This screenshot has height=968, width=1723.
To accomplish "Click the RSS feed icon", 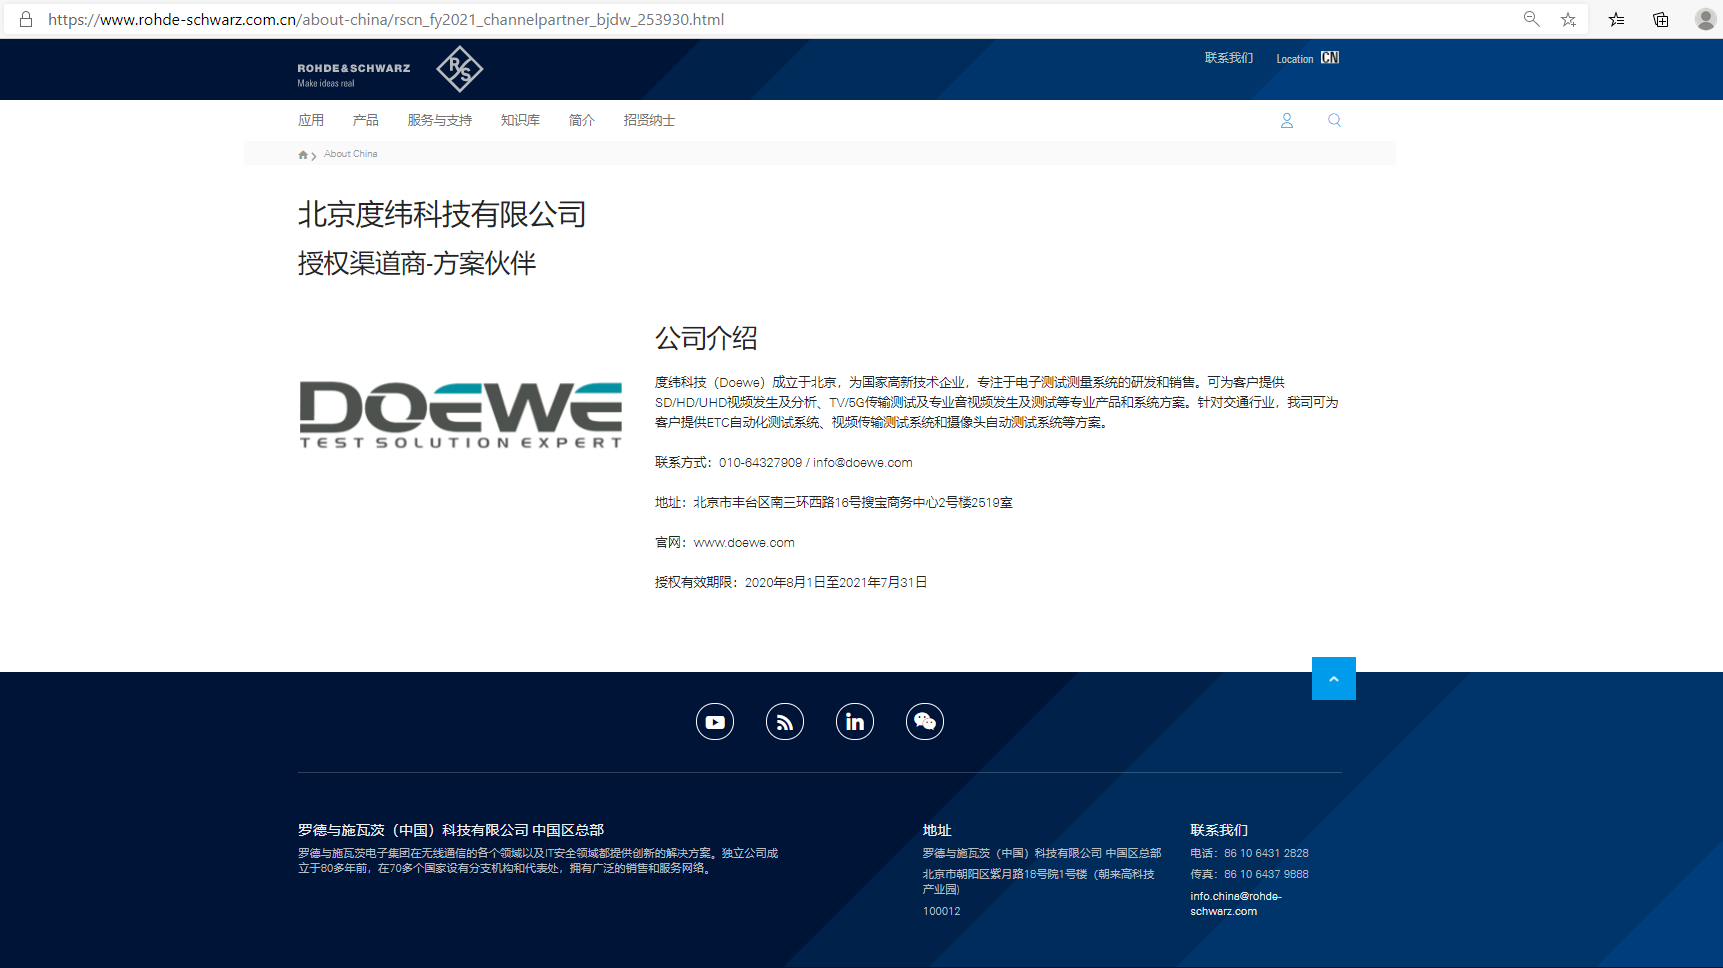I will click(x=785, y=722).
